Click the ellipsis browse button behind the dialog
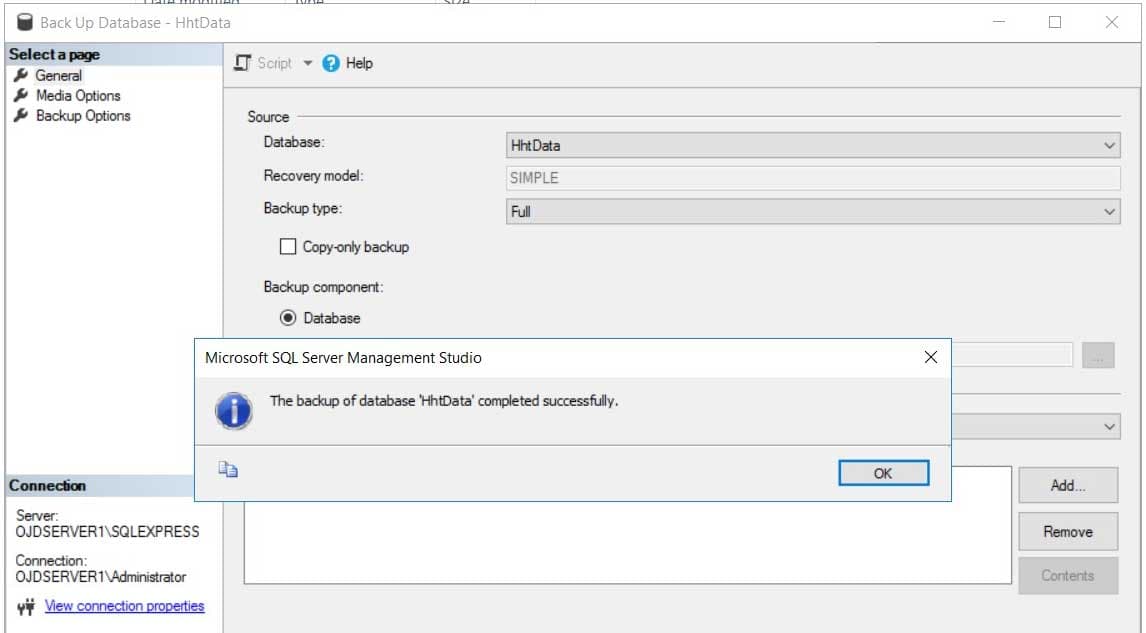 coord(1098,355)
